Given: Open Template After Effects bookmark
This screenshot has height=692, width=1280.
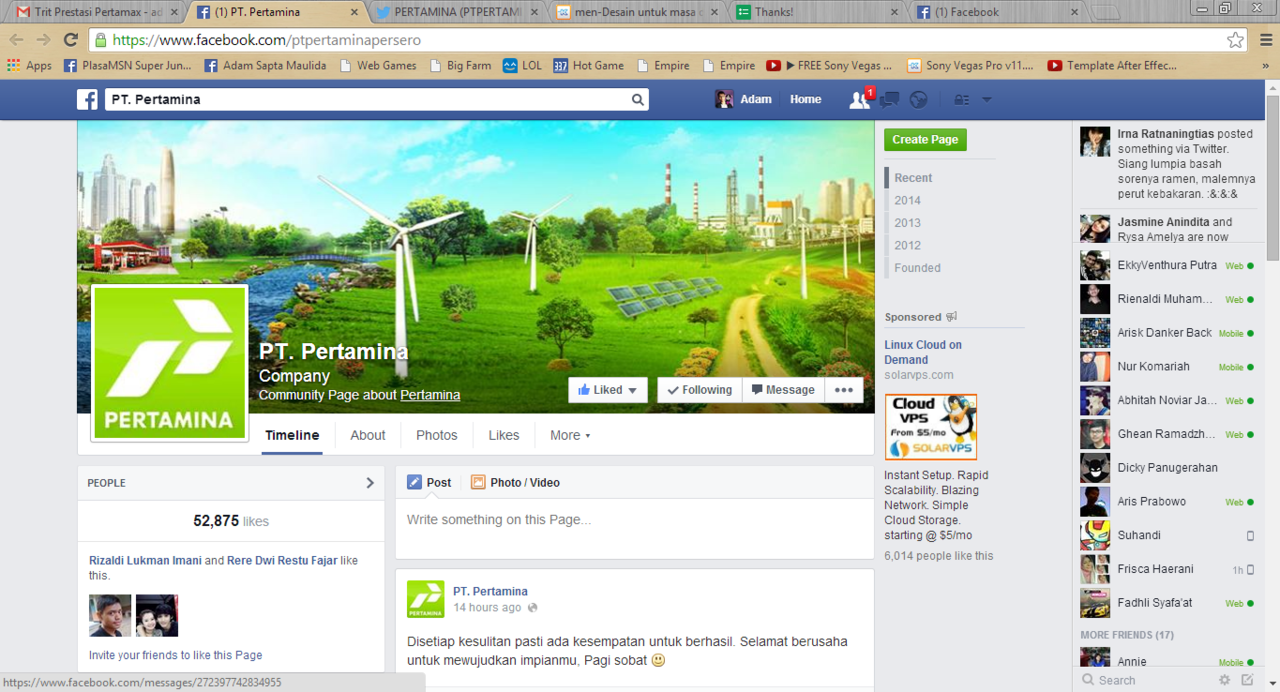Looking at the screenshot, I should coord(1113,66).
